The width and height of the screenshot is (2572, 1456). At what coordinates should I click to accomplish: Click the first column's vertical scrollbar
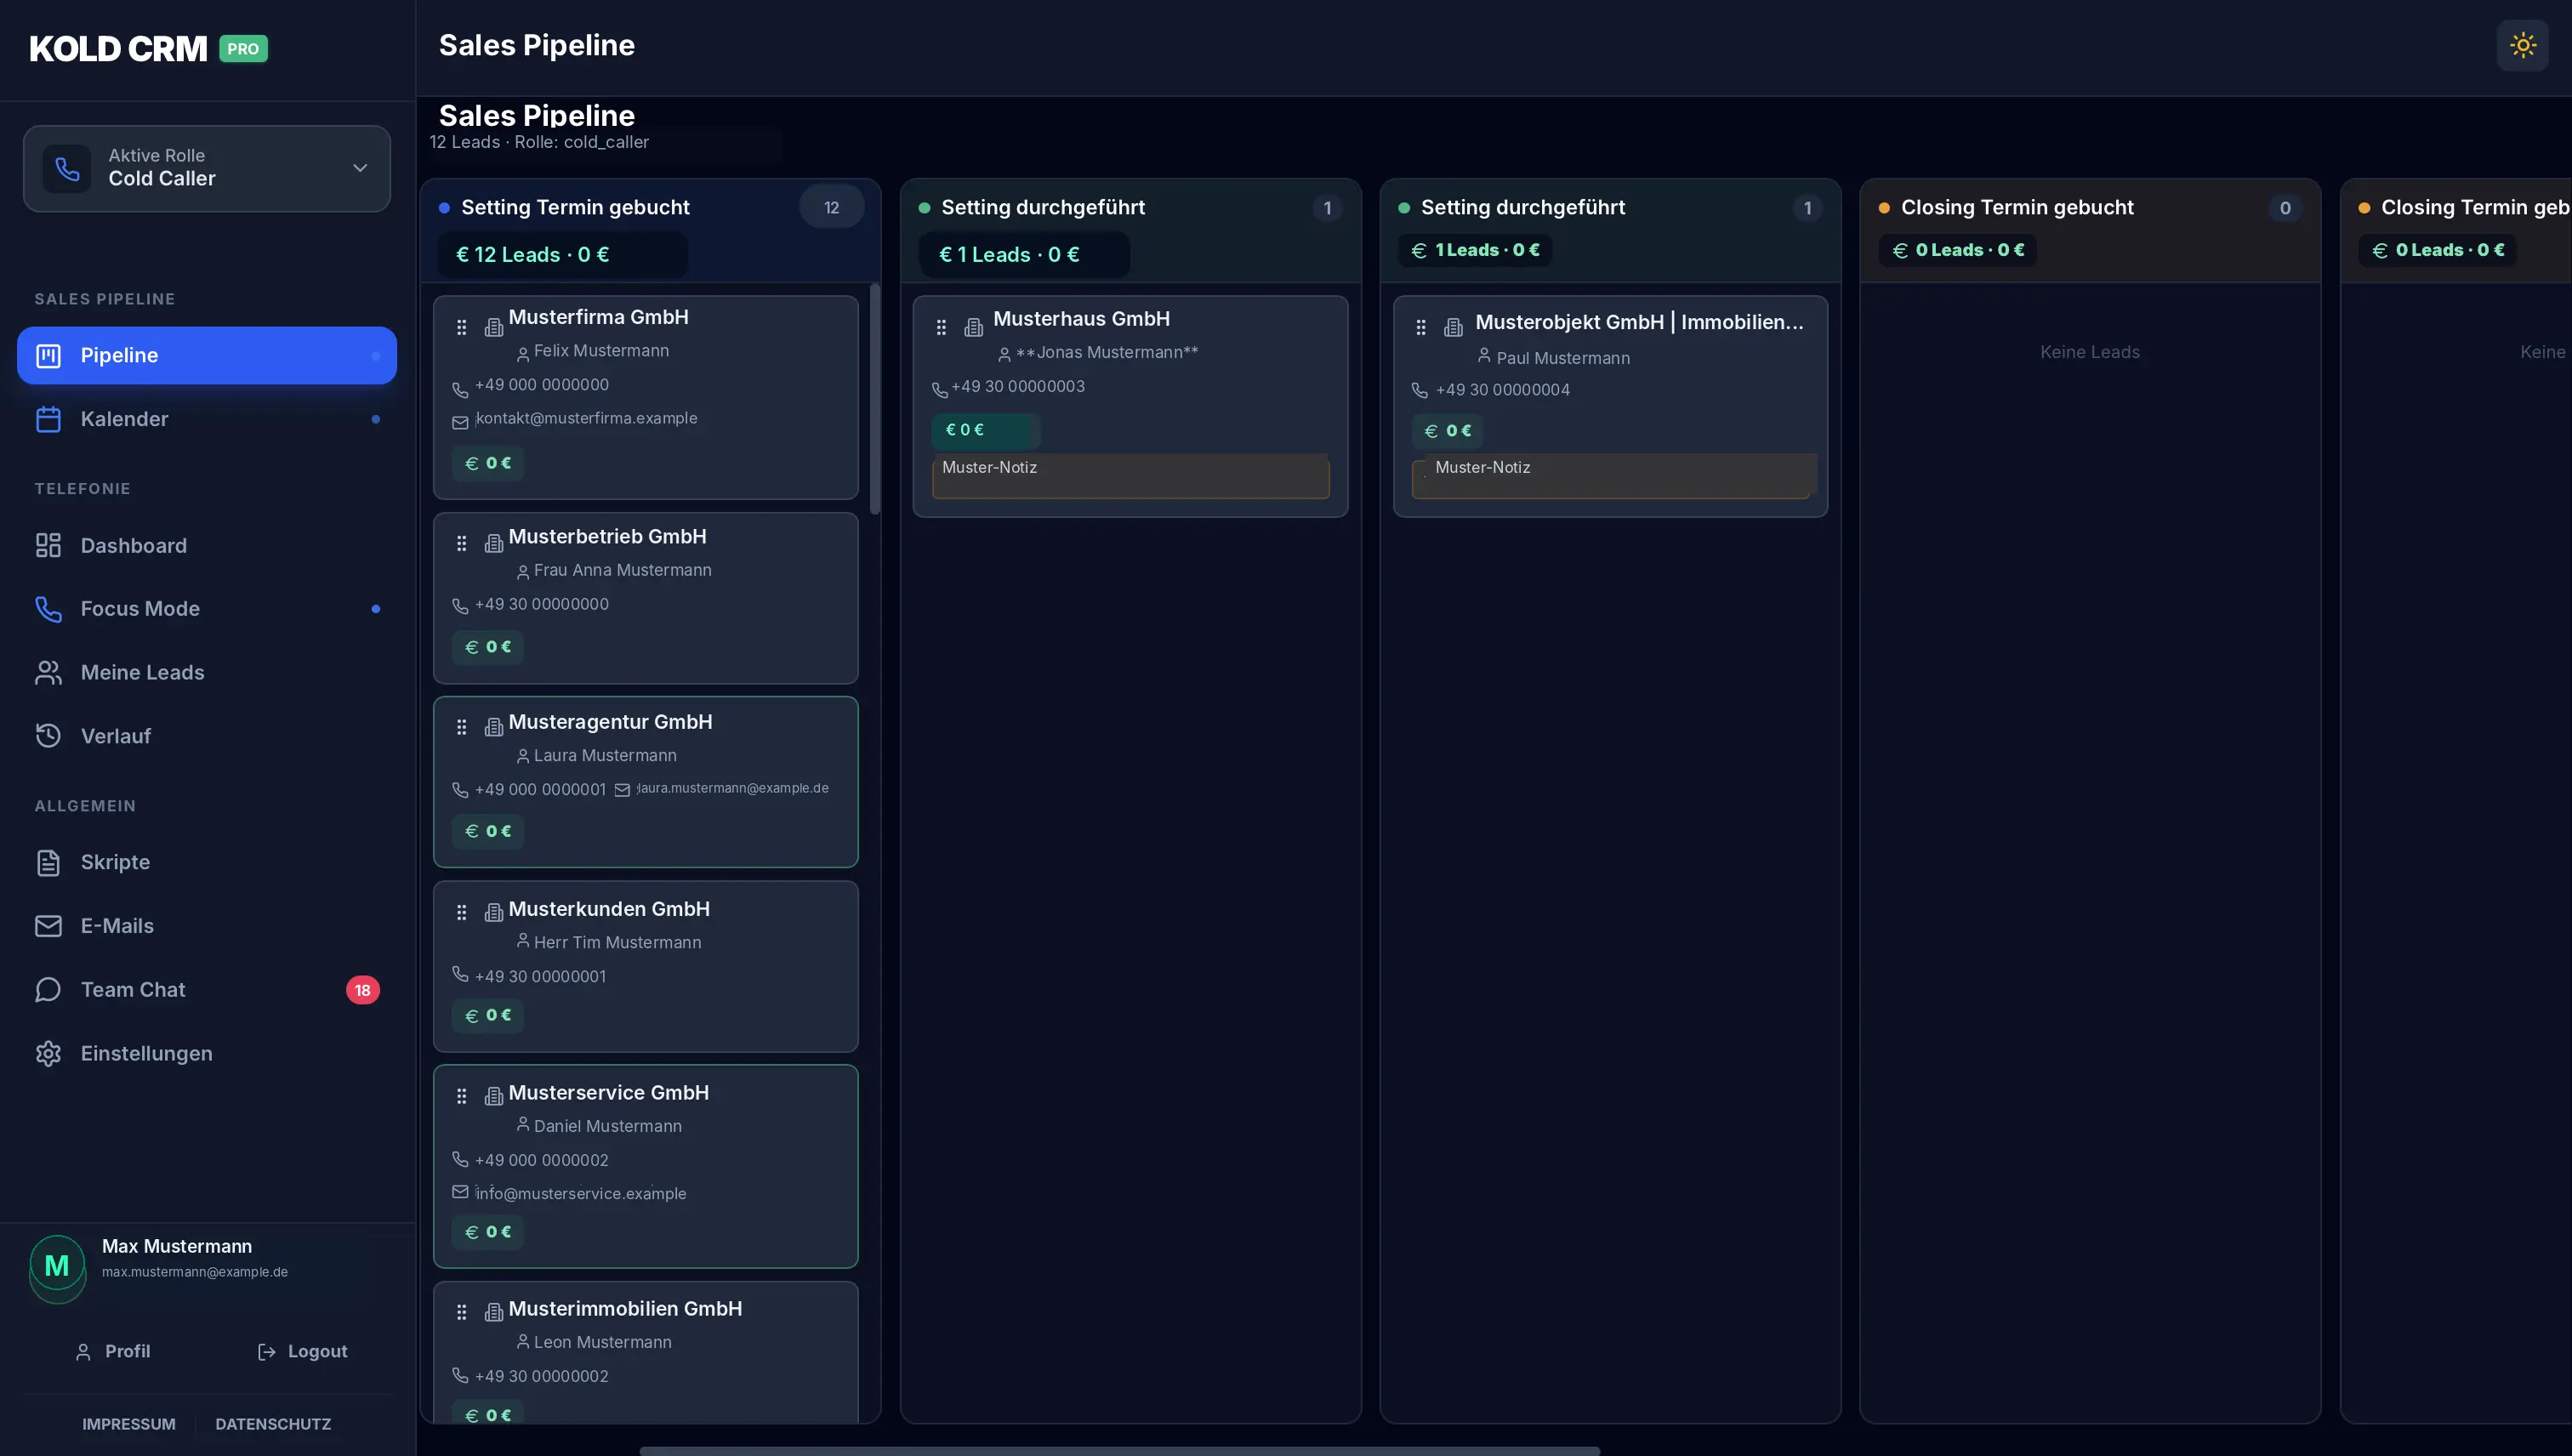[875, 398]
